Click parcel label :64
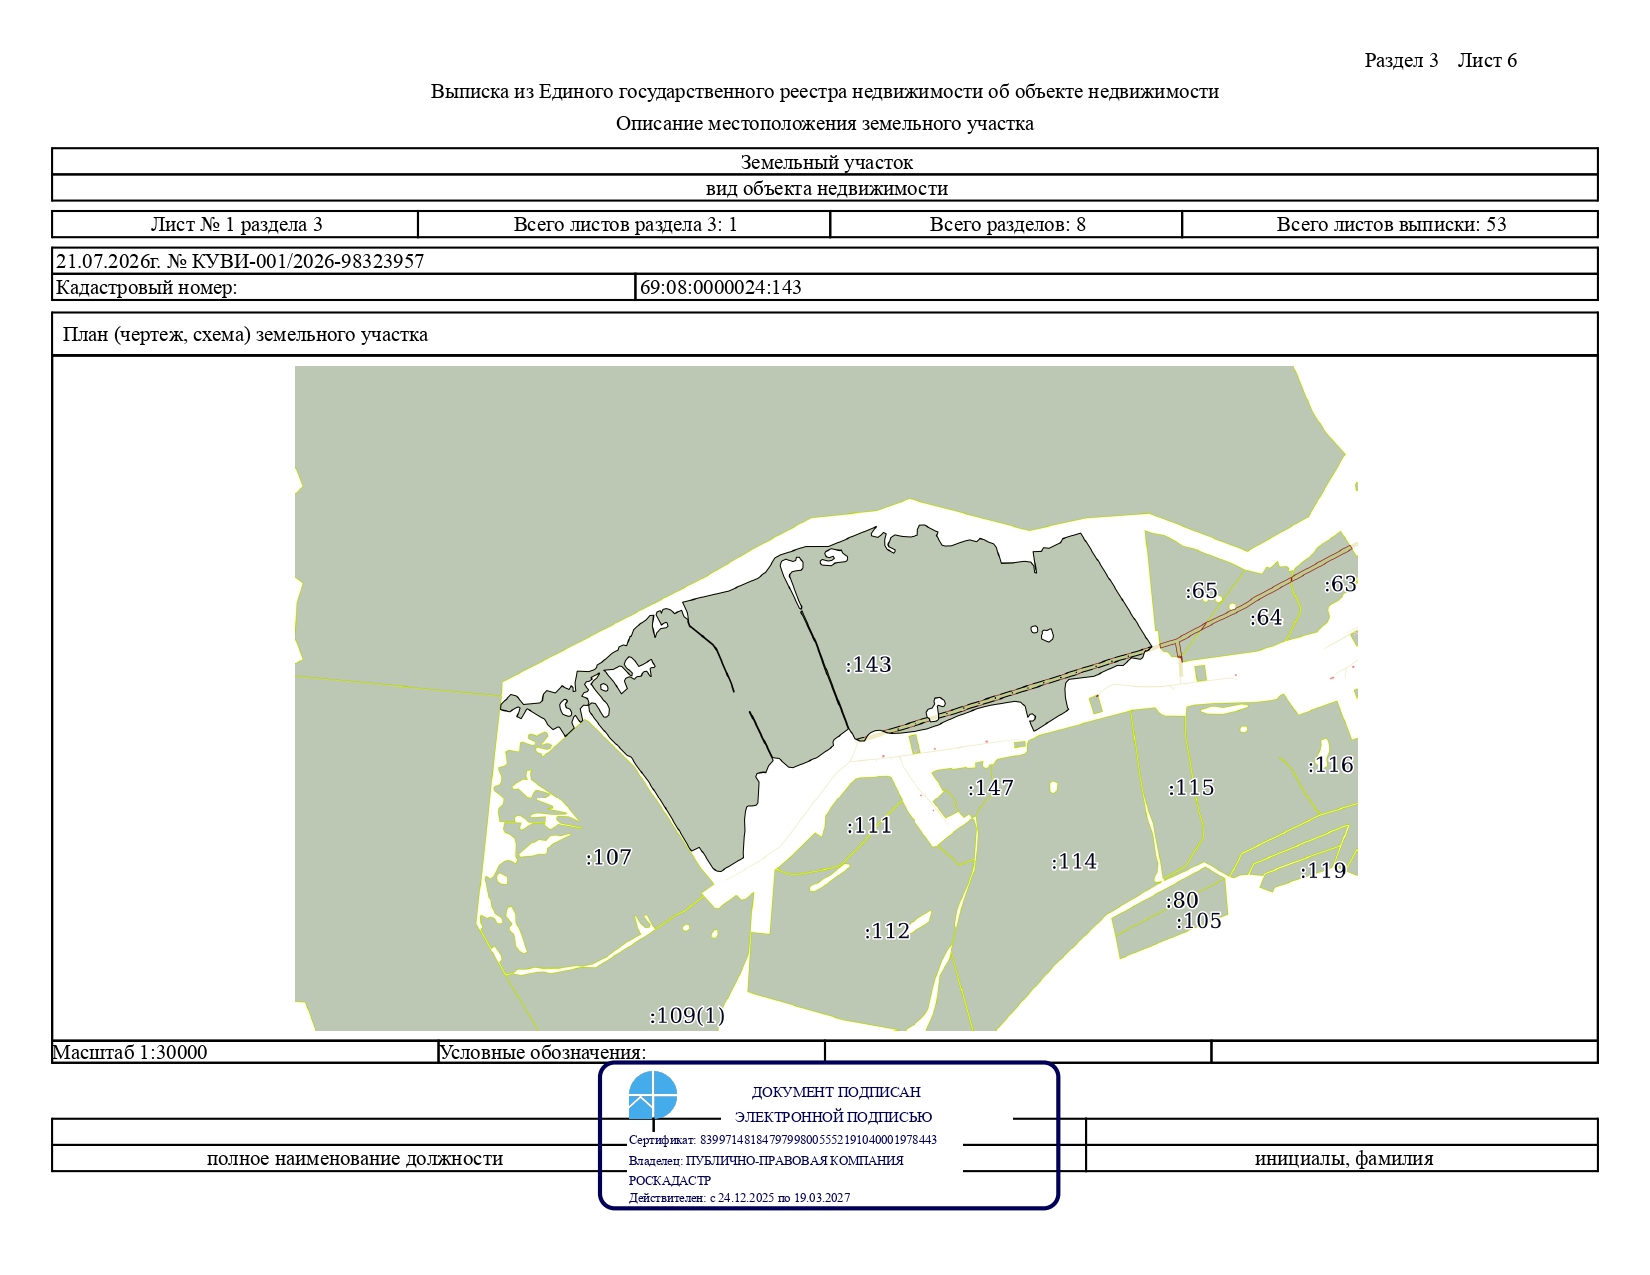 click(x=1266, y=617)
